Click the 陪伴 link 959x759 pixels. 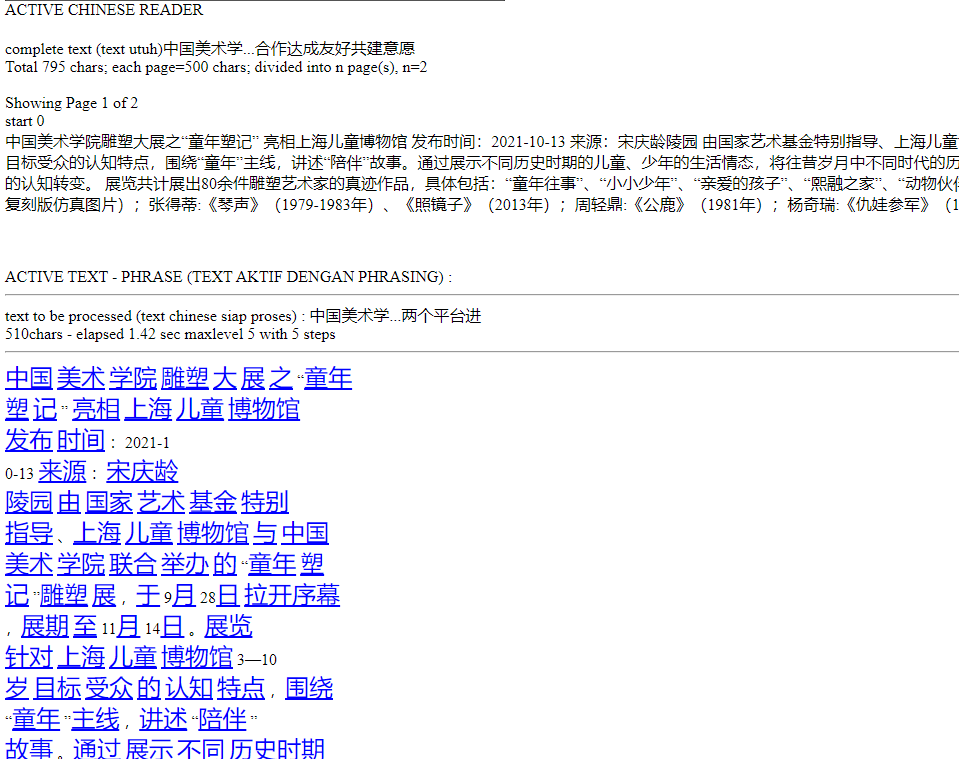[x=222, y=719]
